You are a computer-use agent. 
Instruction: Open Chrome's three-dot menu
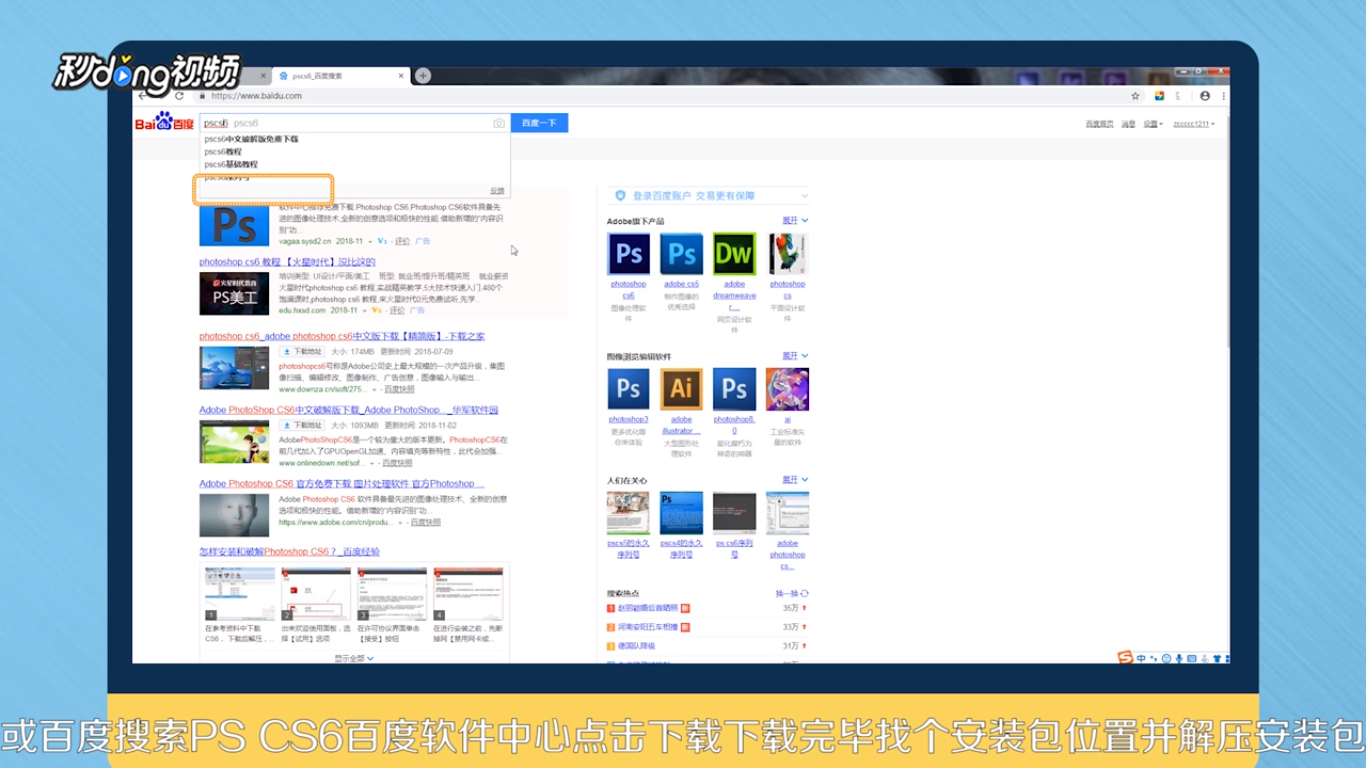tap(1223, 96)
